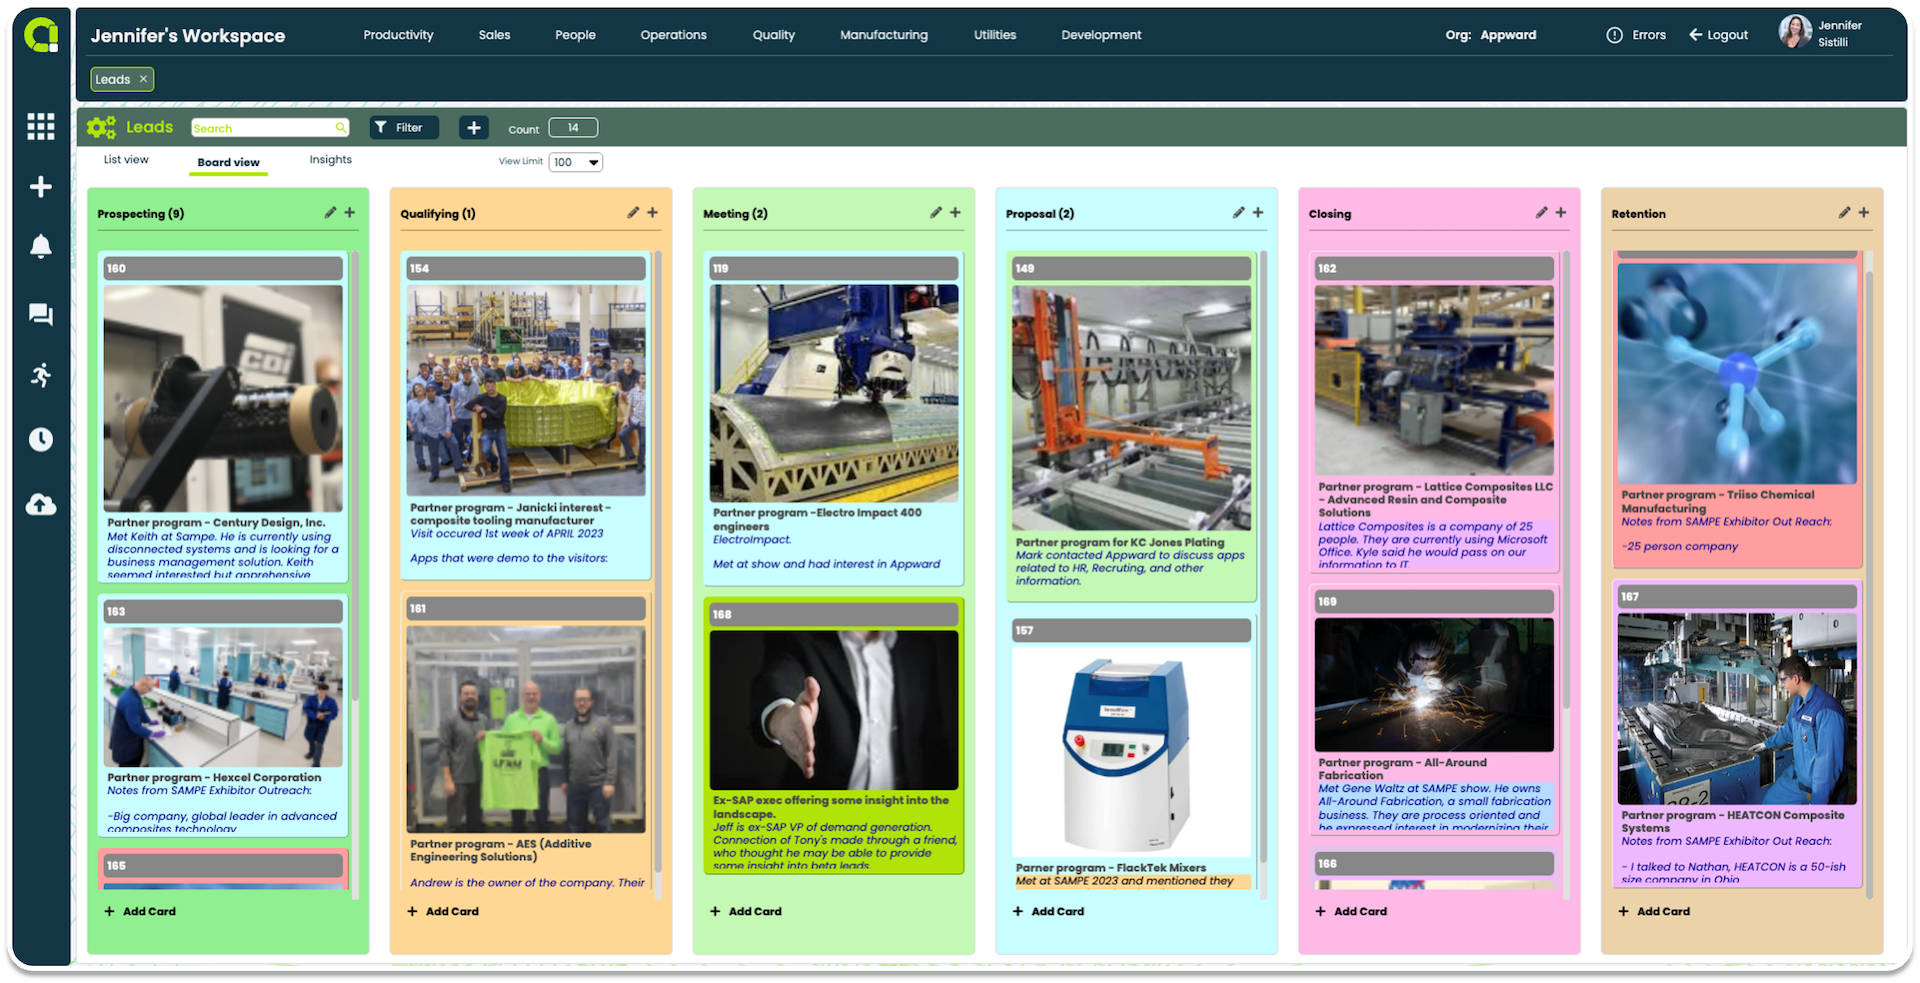Edit the Proposal column with pencil icon

coord(1239,212)
